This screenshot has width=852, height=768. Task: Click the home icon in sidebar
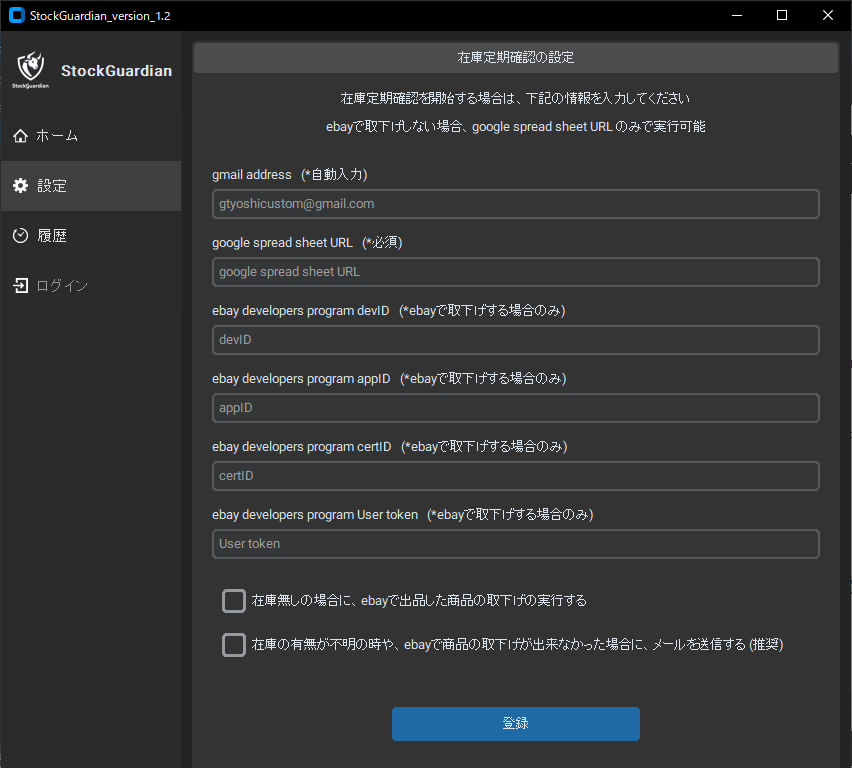tap(21, 136)
